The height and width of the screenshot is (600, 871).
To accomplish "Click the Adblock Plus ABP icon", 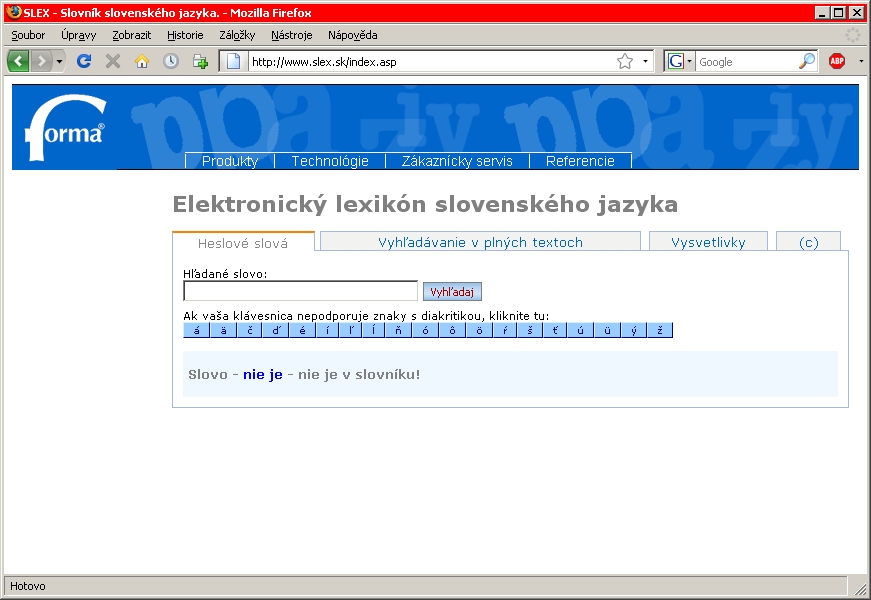I will (x=837, y=61).
